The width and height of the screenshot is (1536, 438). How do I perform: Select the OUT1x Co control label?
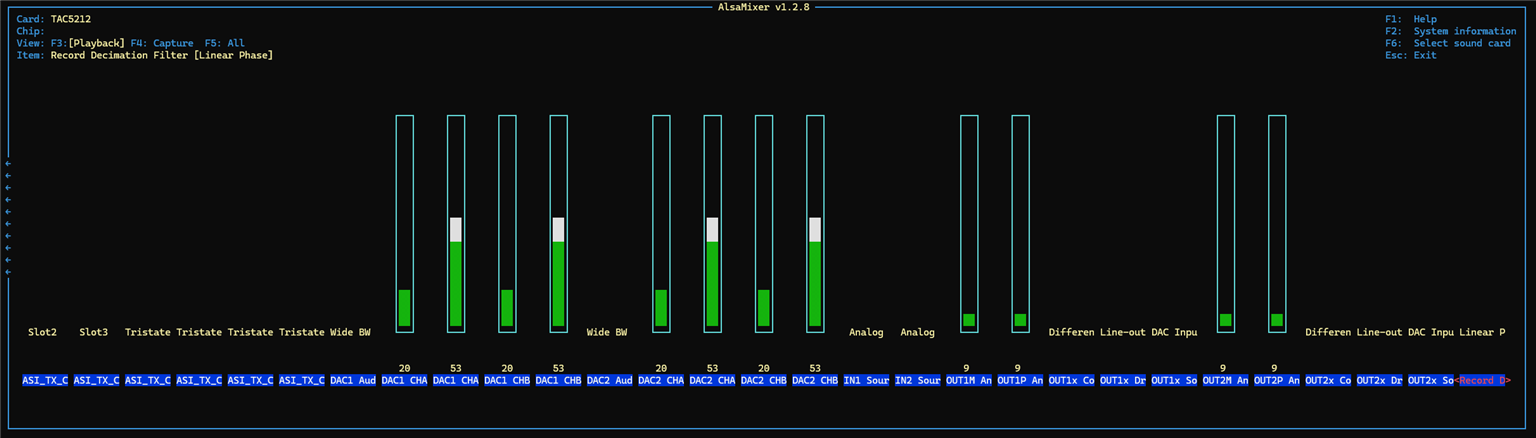pos(1071,380)
